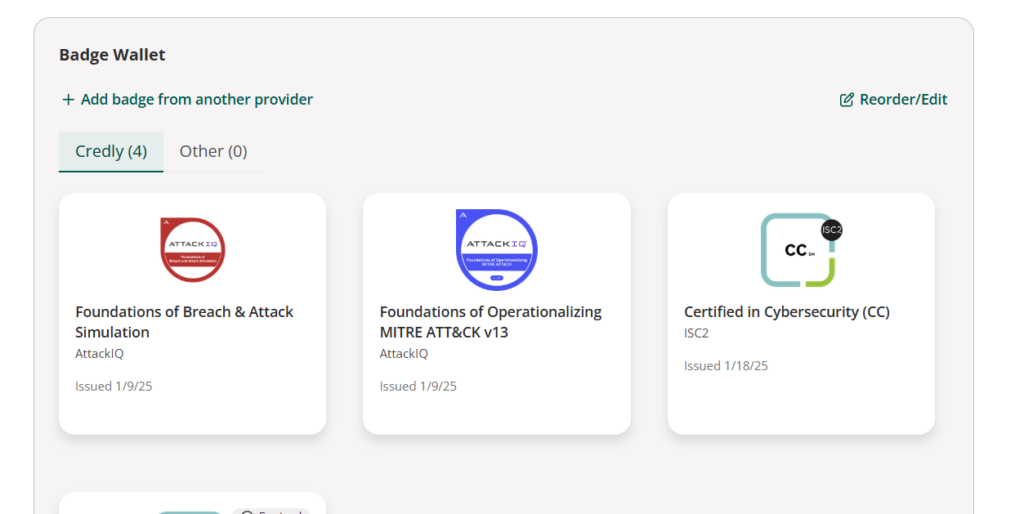Viewport: 1024px width, 514px height.
Task: Click Issued 1/9/25 on MITRE ATT&CK card
Action: tap(418, 386)
